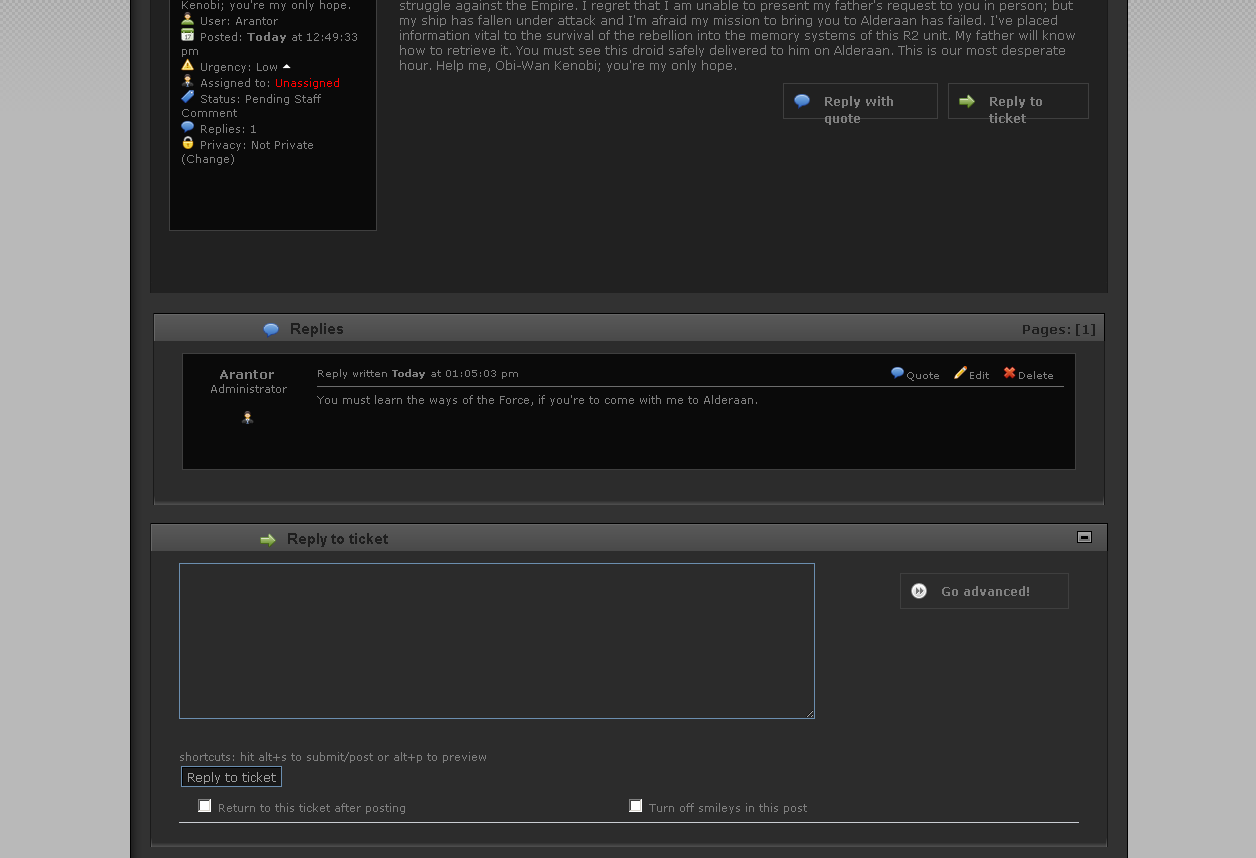This screenshot has height=858, width=1256.
Task: Click the (Change) privacy link
Action: point(208,159)
